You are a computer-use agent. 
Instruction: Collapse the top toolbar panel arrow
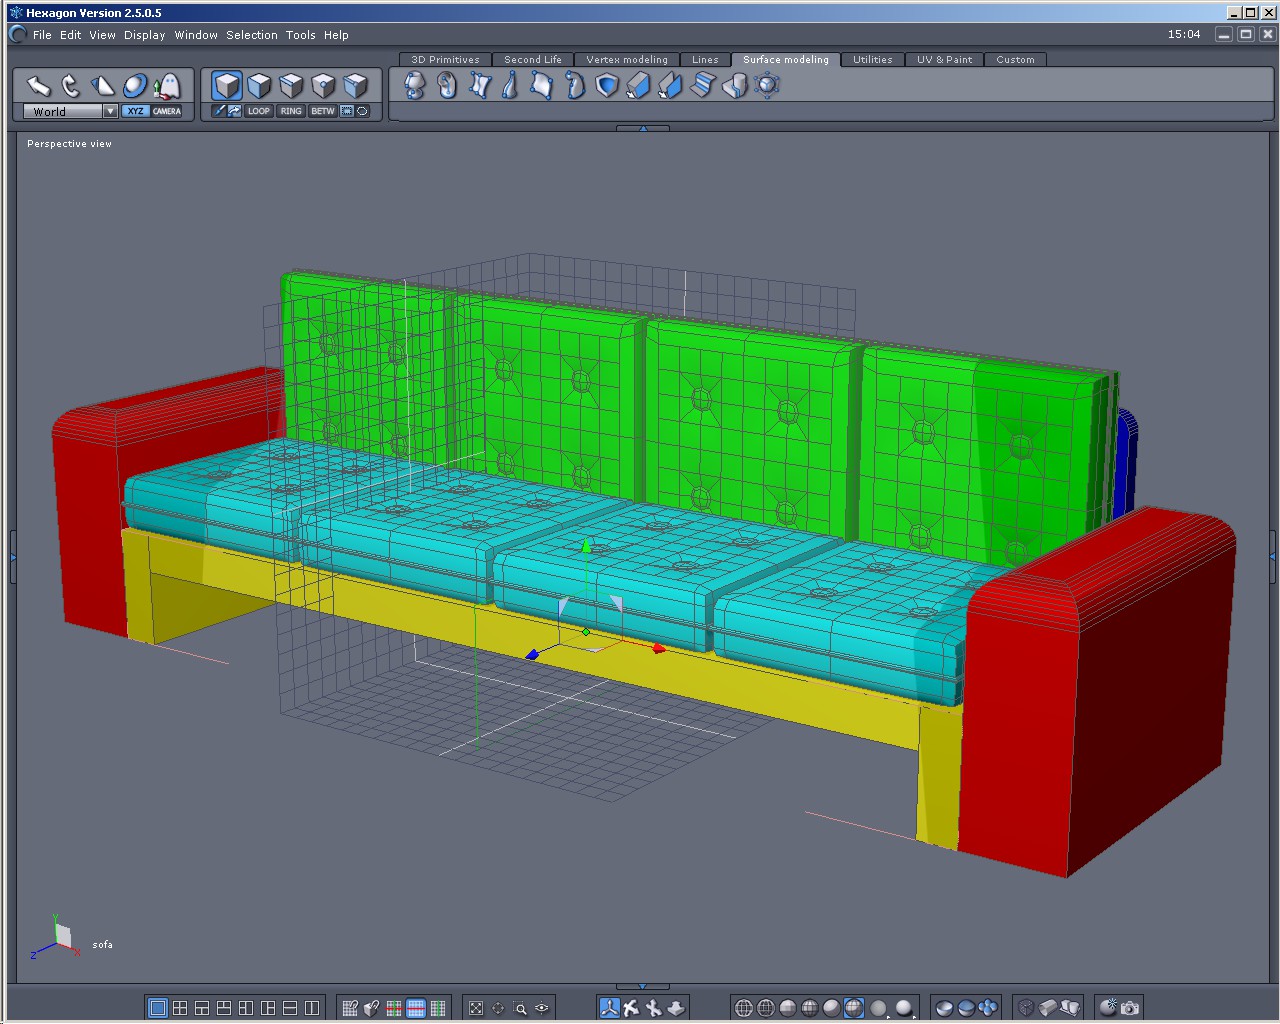coord(643,128)
